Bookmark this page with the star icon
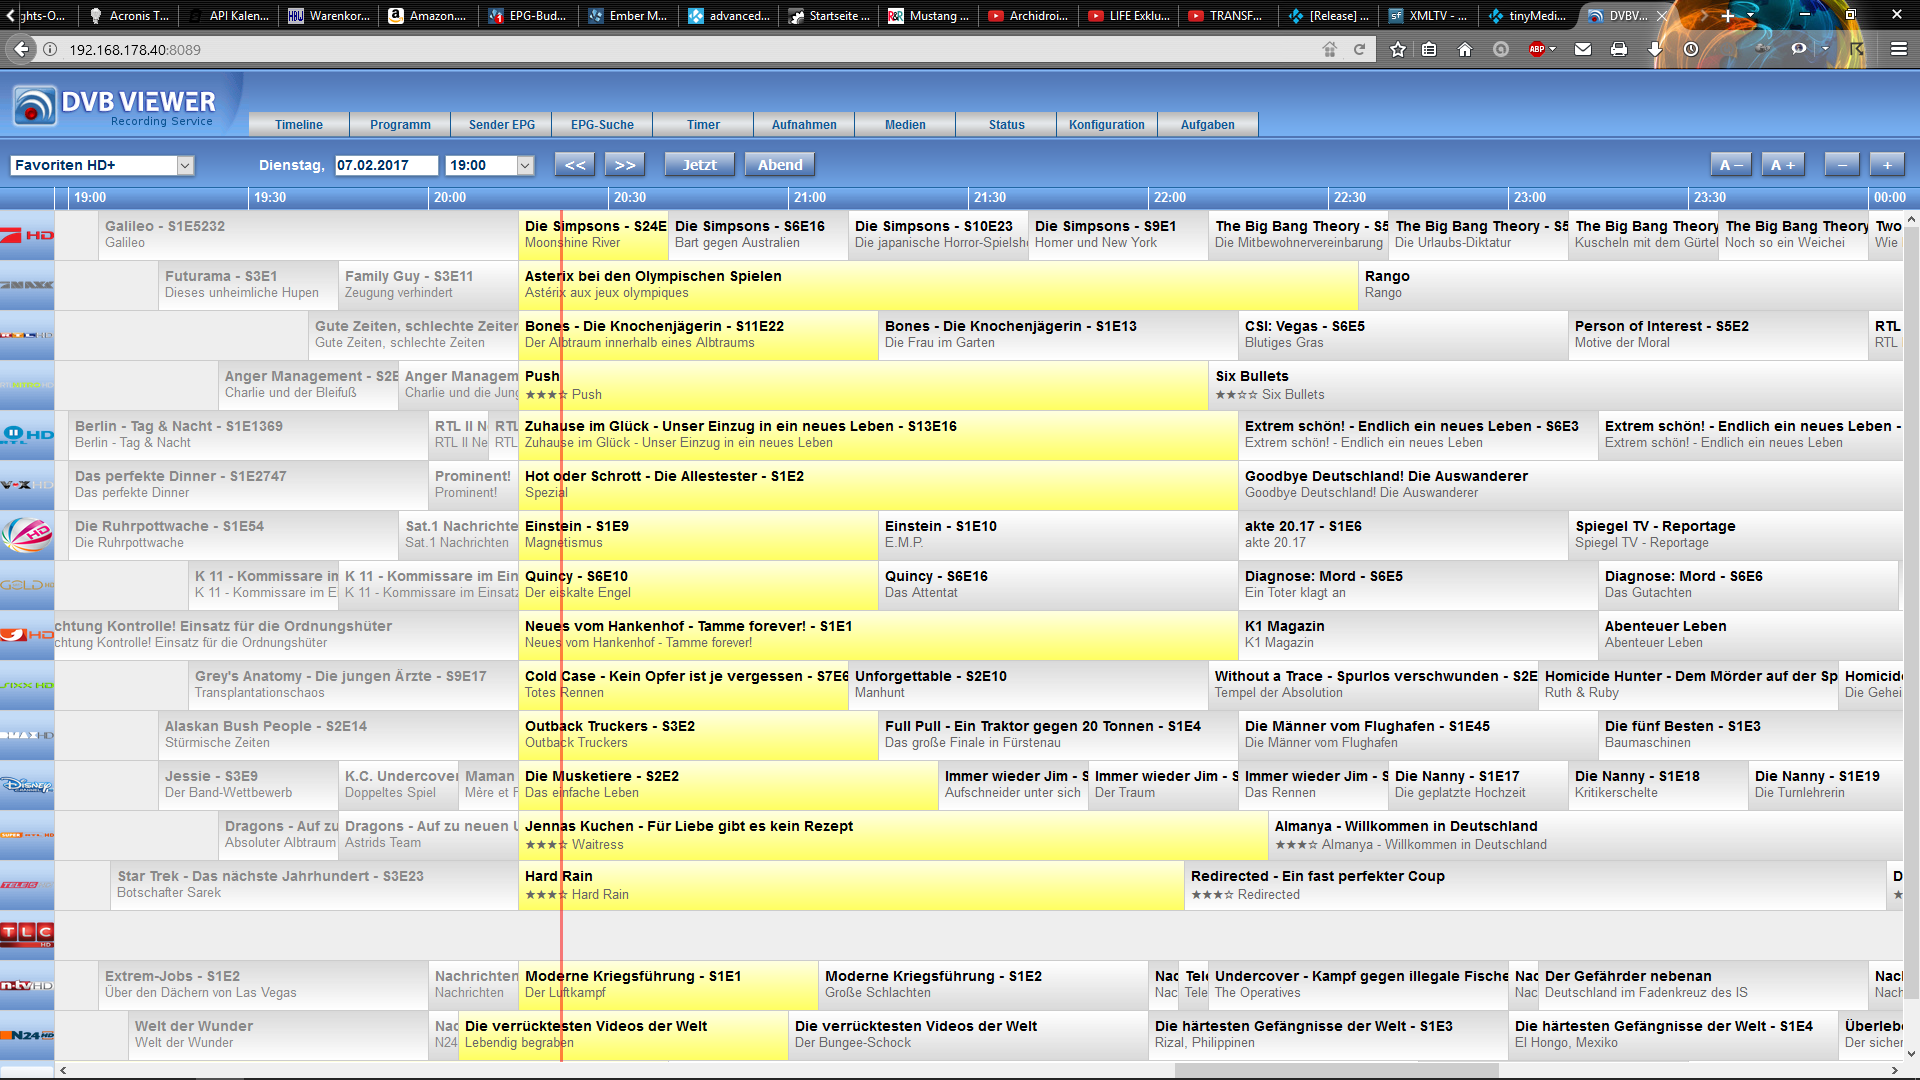 coord(1397,49)
